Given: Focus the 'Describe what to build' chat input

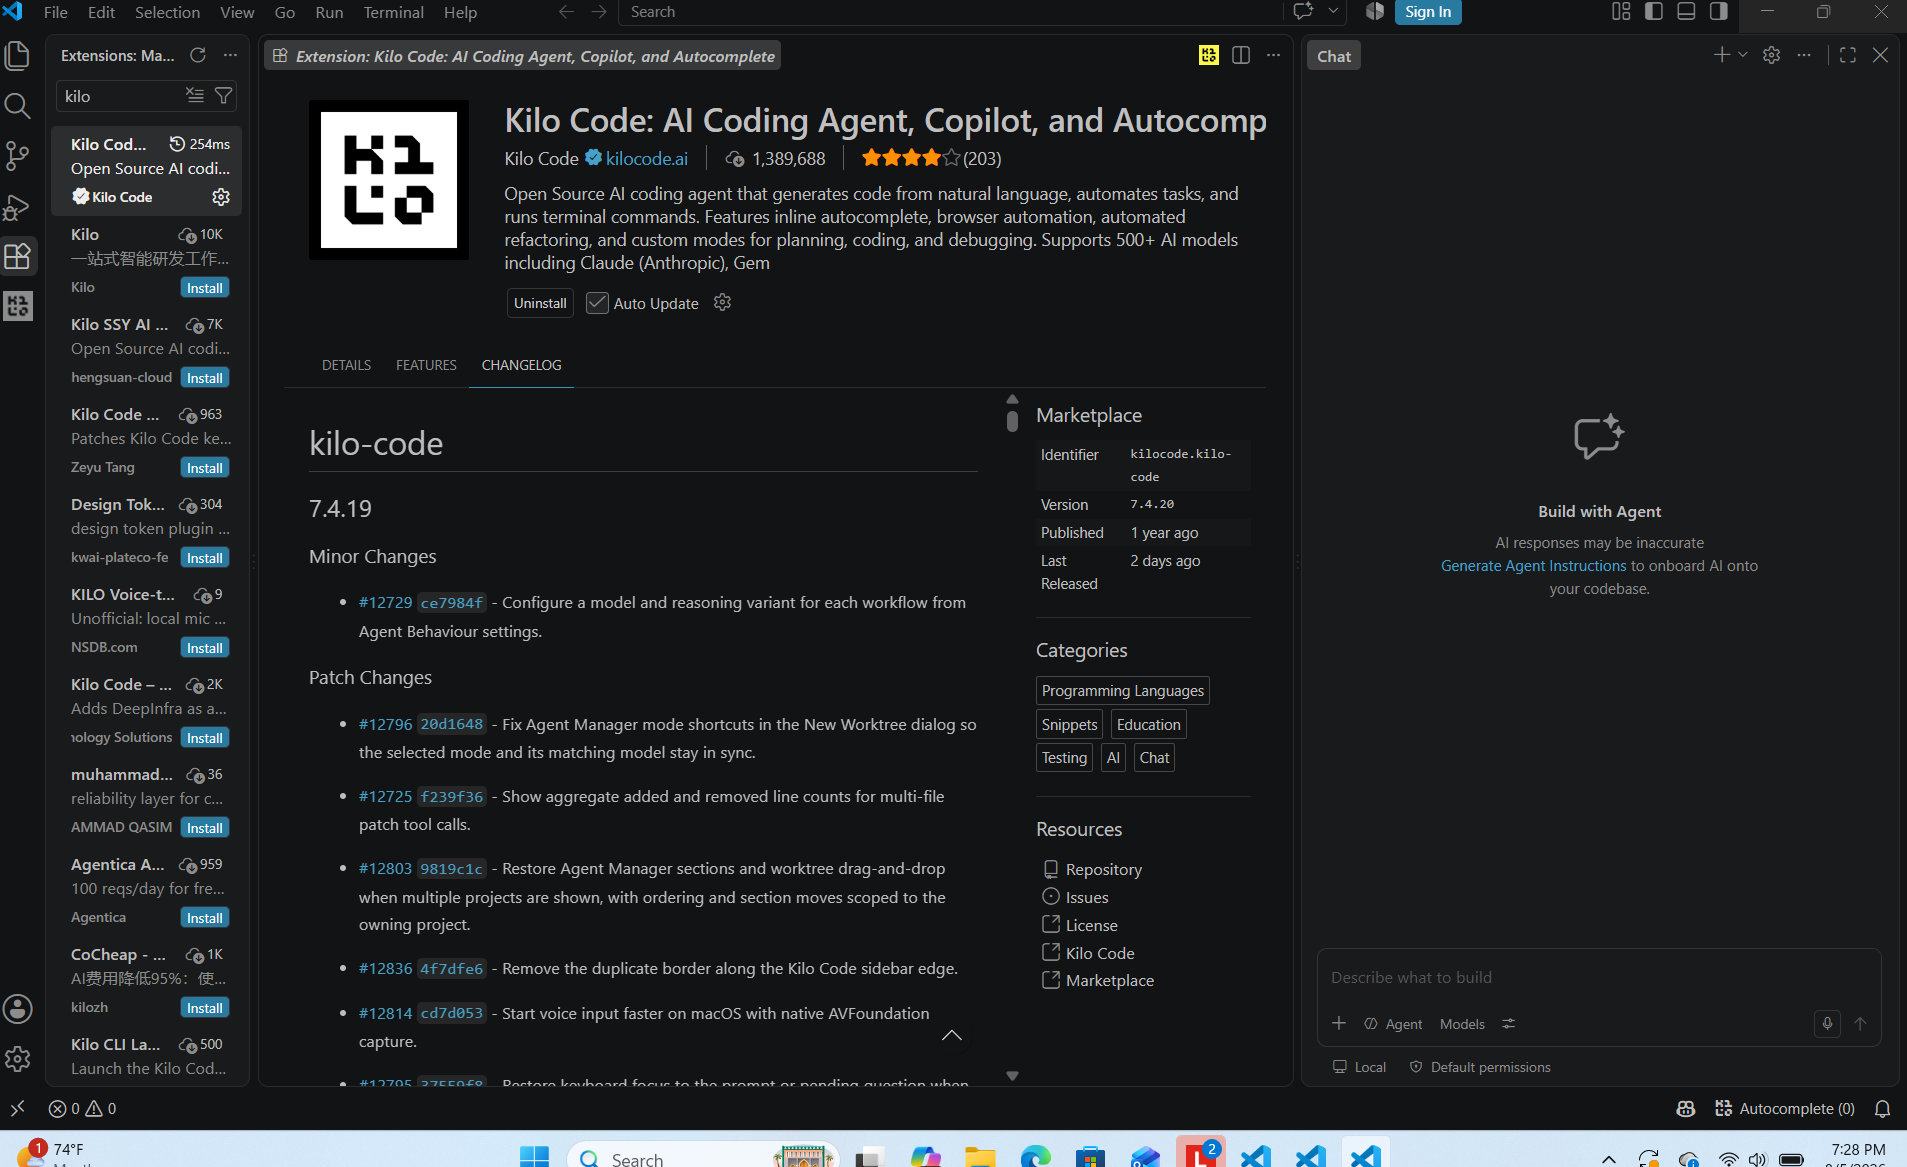Looking at the screenshot, I should click(x=1598, y=978).
